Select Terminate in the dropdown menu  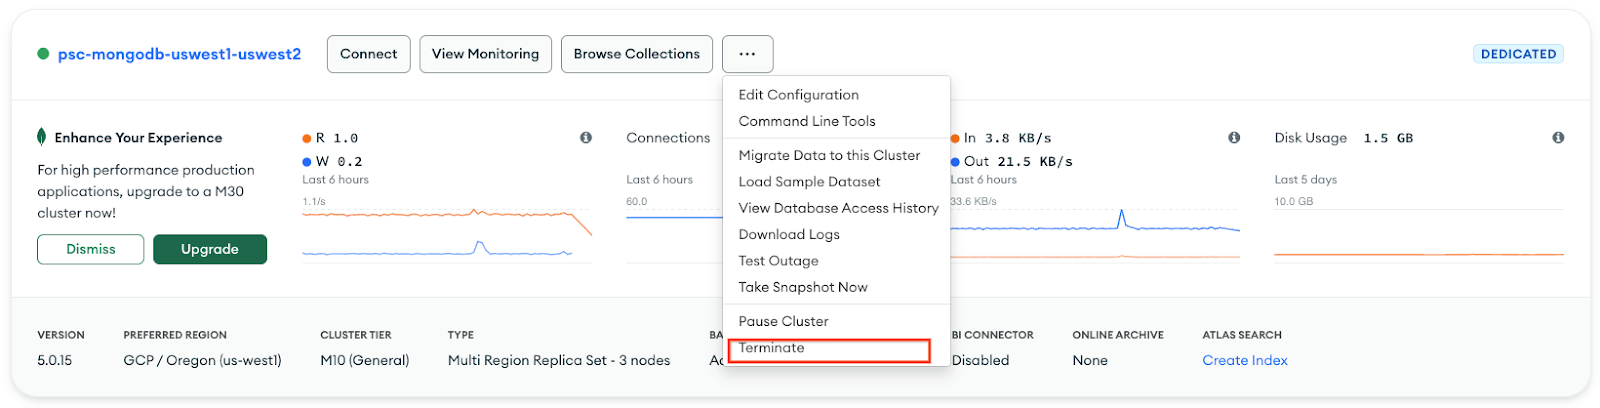771,348
